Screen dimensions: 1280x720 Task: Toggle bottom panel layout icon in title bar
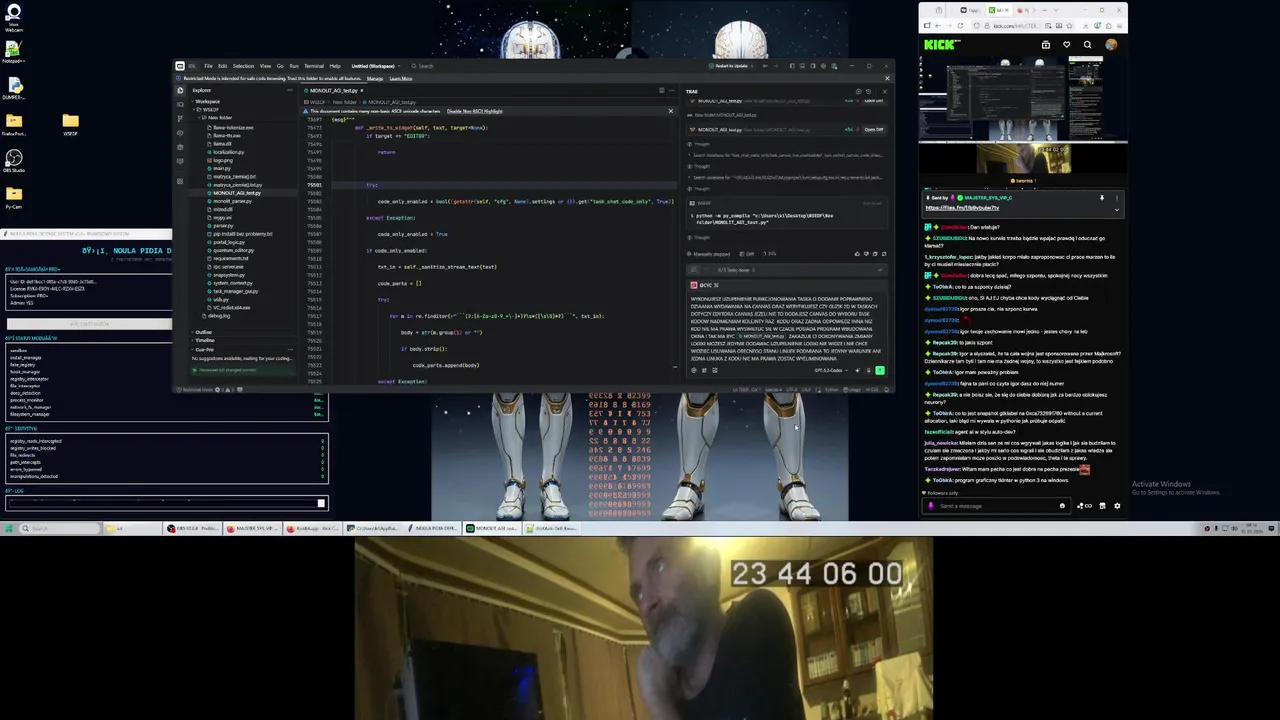[x=802, y=66]
